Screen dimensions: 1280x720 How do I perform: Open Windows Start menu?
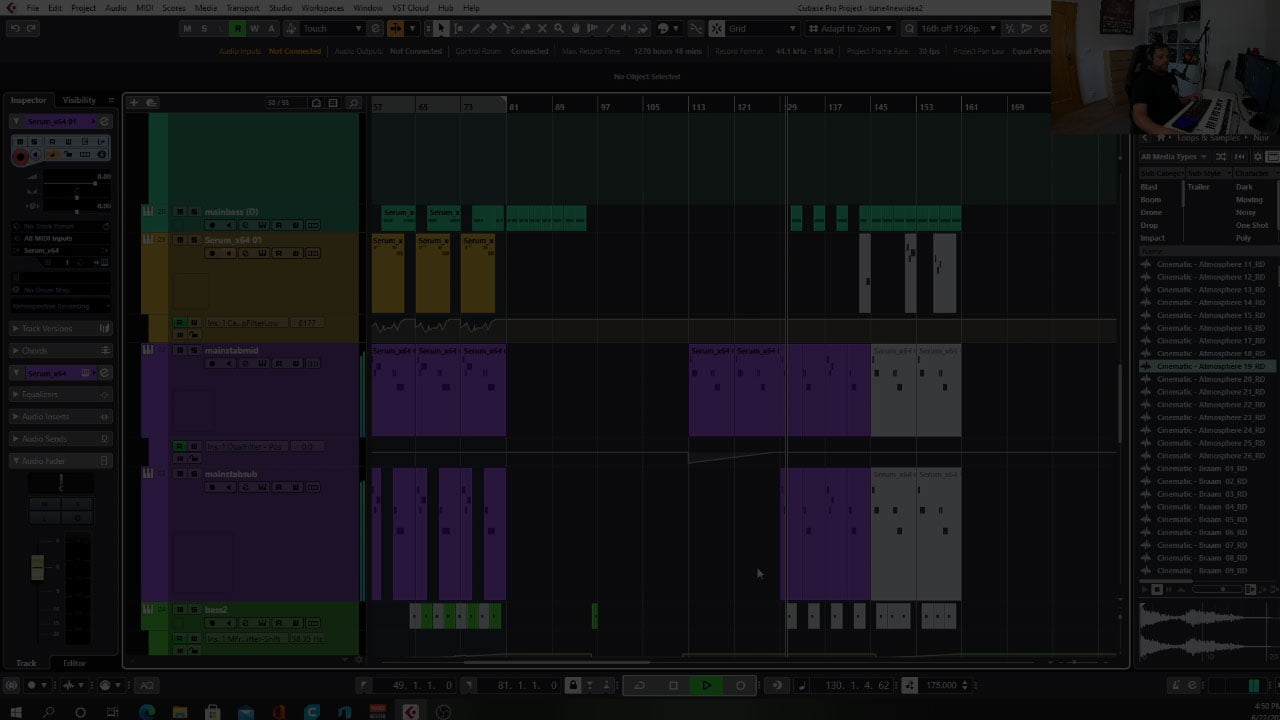[x=14, y=712]
